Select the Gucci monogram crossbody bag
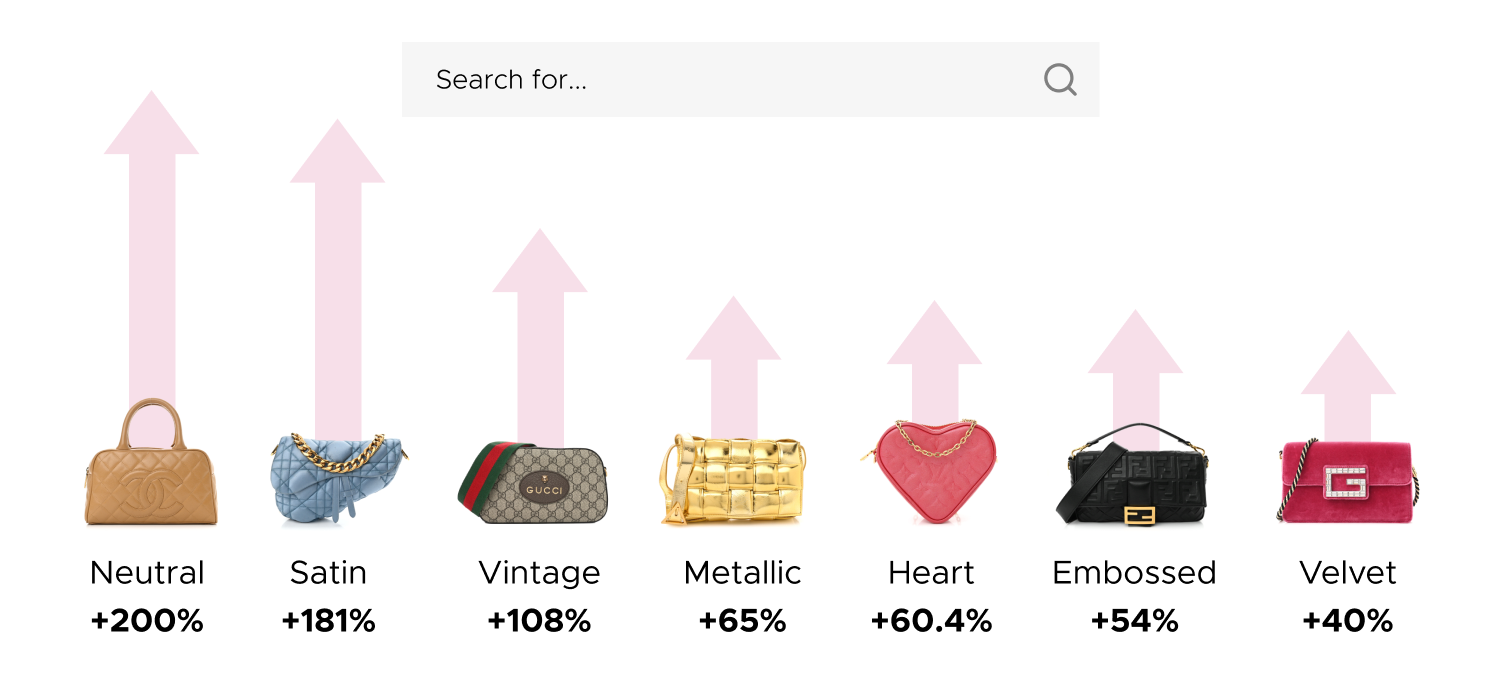This screenshot has height=683, width=1500. [537, 486]
